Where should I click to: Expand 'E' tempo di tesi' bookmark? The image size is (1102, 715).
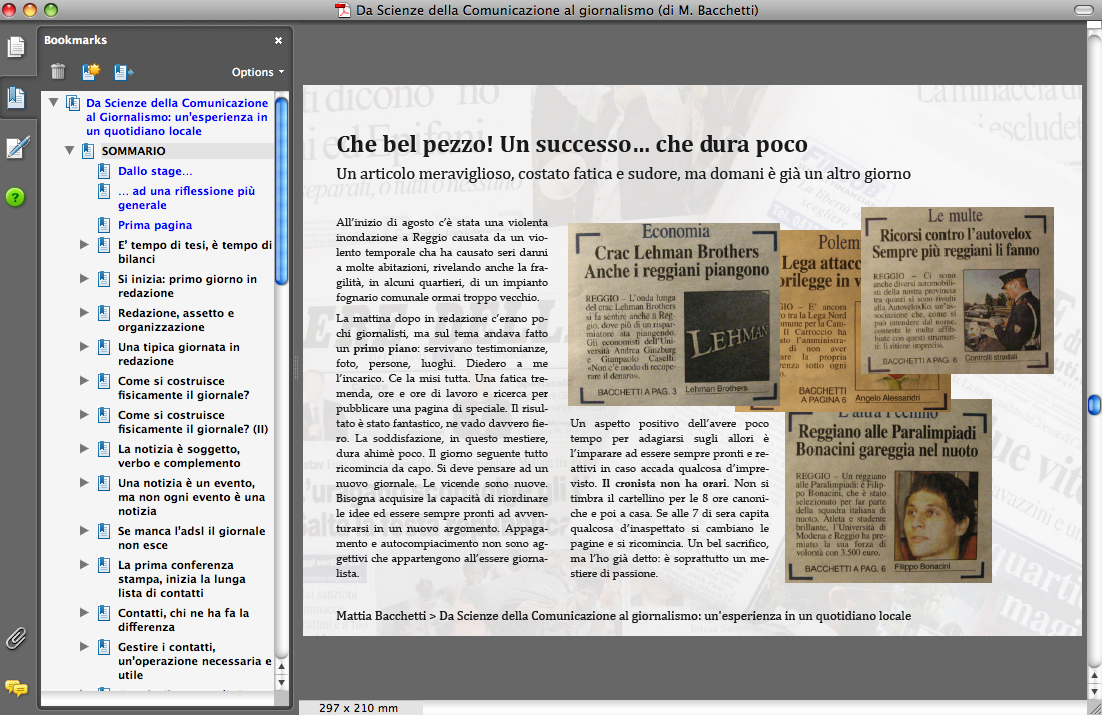pos(85,245)
